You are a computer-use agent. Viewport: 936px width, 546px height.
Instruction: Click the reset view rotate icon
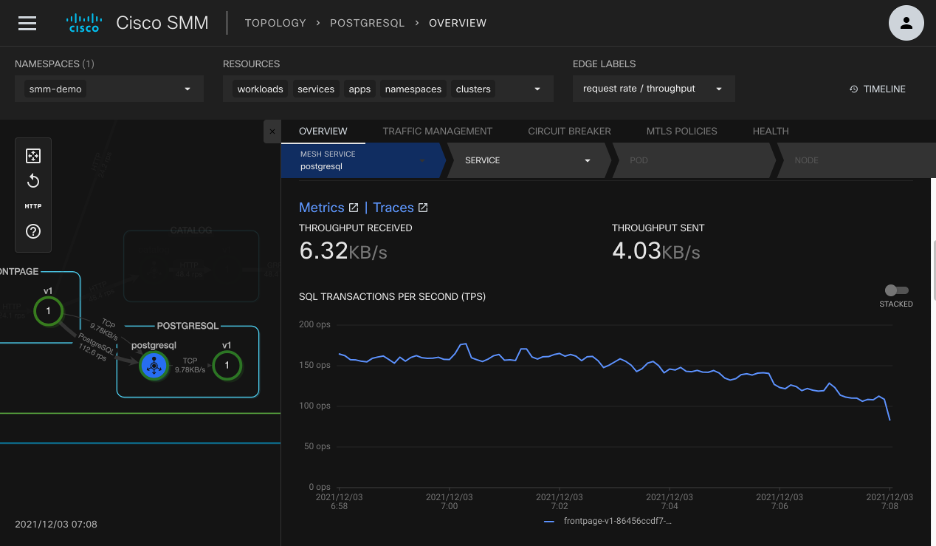[33, 181]
